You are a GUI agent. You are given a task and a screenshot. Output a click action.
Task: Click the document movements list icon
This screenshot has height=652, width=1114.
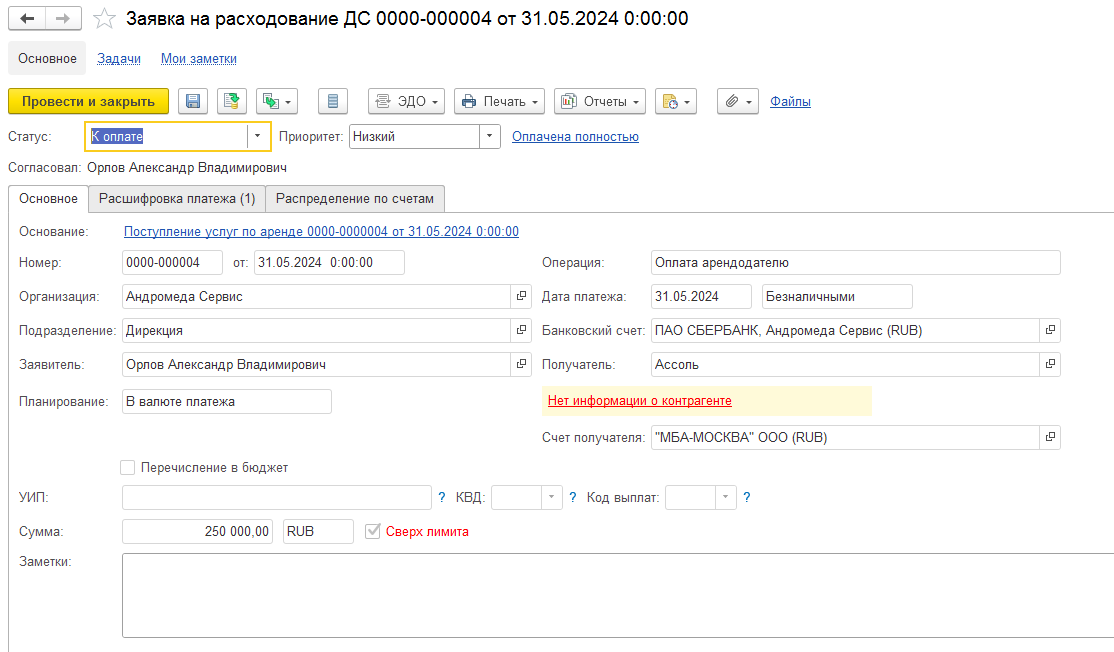(333, 101)
